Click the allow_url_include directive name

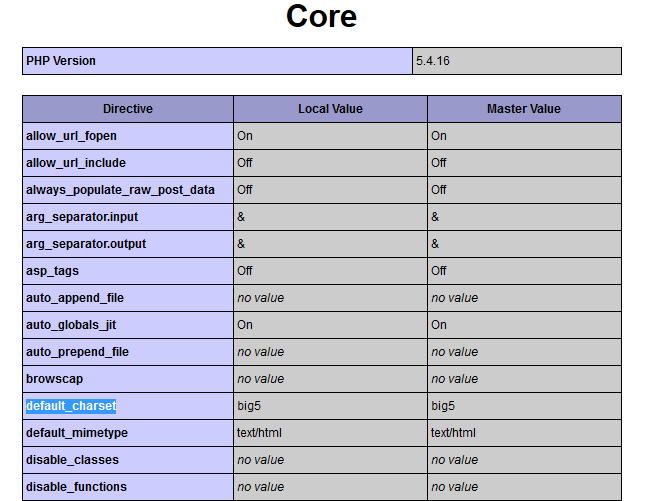(x=76, y=163)
